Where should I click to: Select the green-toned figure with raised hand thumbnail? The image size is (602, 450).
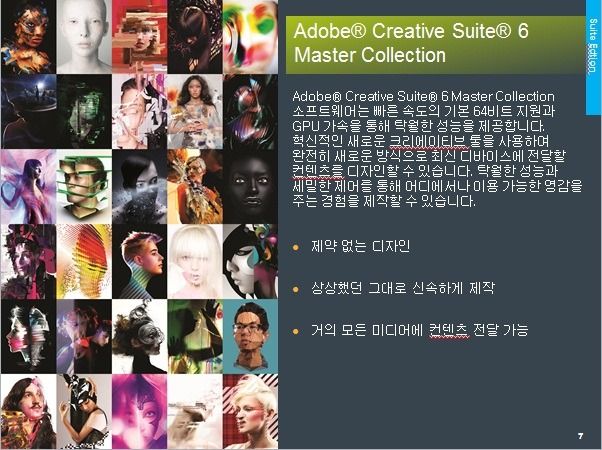(x=195, y=336)
